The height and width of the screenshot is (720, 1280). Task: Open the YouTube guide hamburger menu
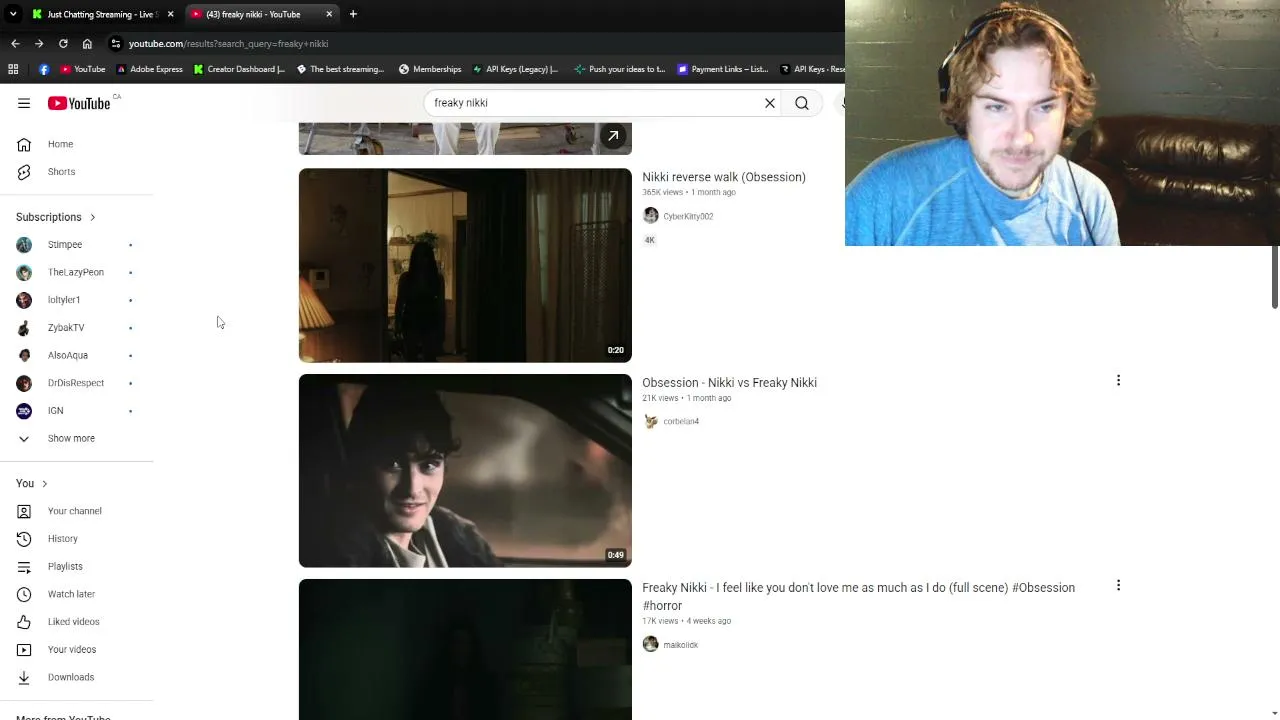tap(24, 103)
